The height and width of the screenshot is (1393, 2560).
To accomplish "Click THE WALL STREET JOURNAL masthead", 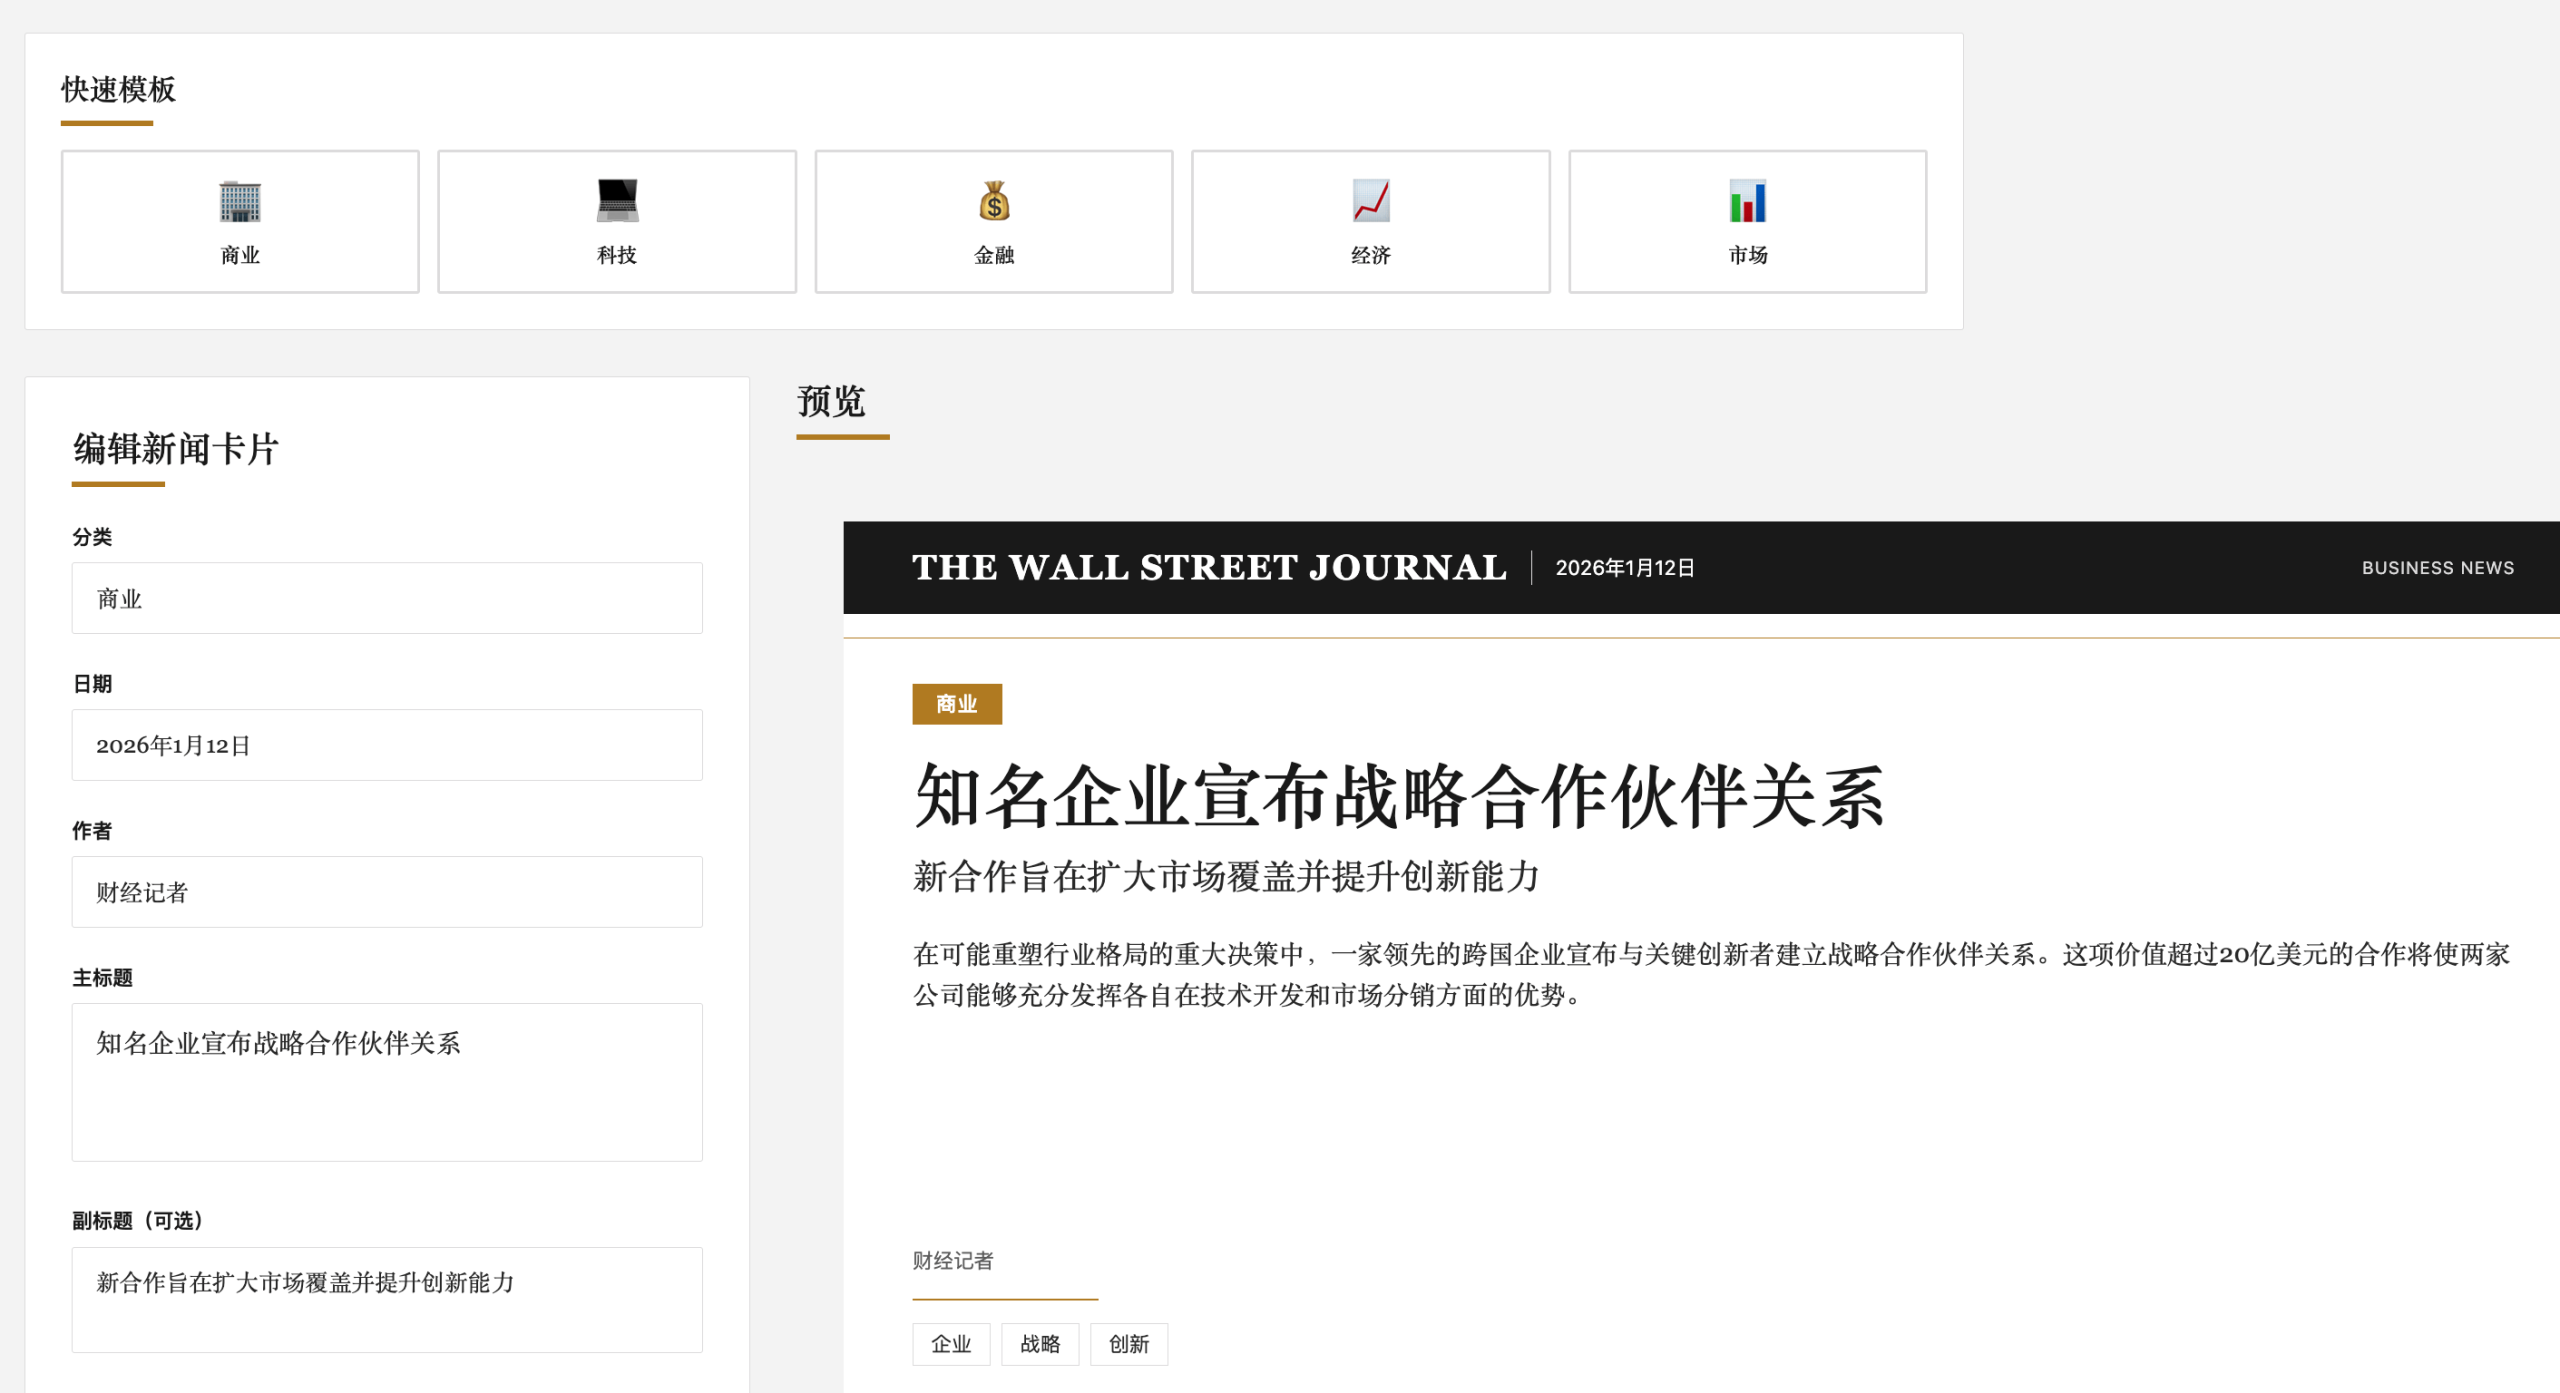I will pos(1208,567).
